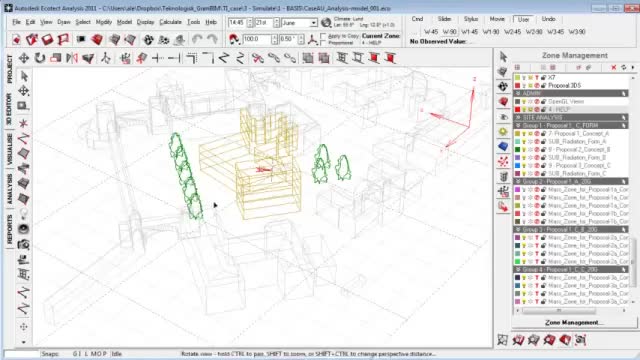
Task: Click the Stylus button in top-right panel
Action: 471,19
